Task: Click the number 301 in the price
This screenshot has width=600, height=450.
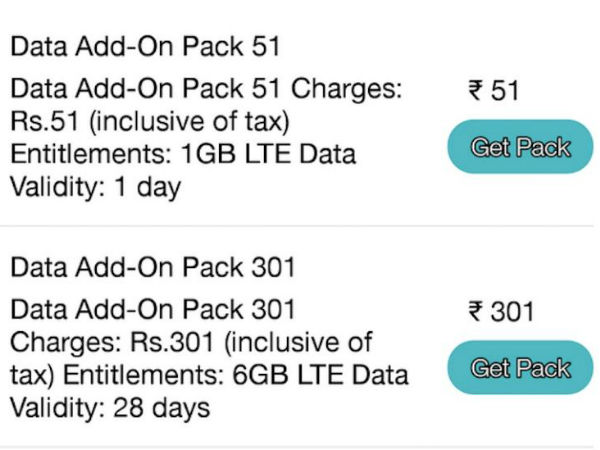Action: tap(512, 312)
